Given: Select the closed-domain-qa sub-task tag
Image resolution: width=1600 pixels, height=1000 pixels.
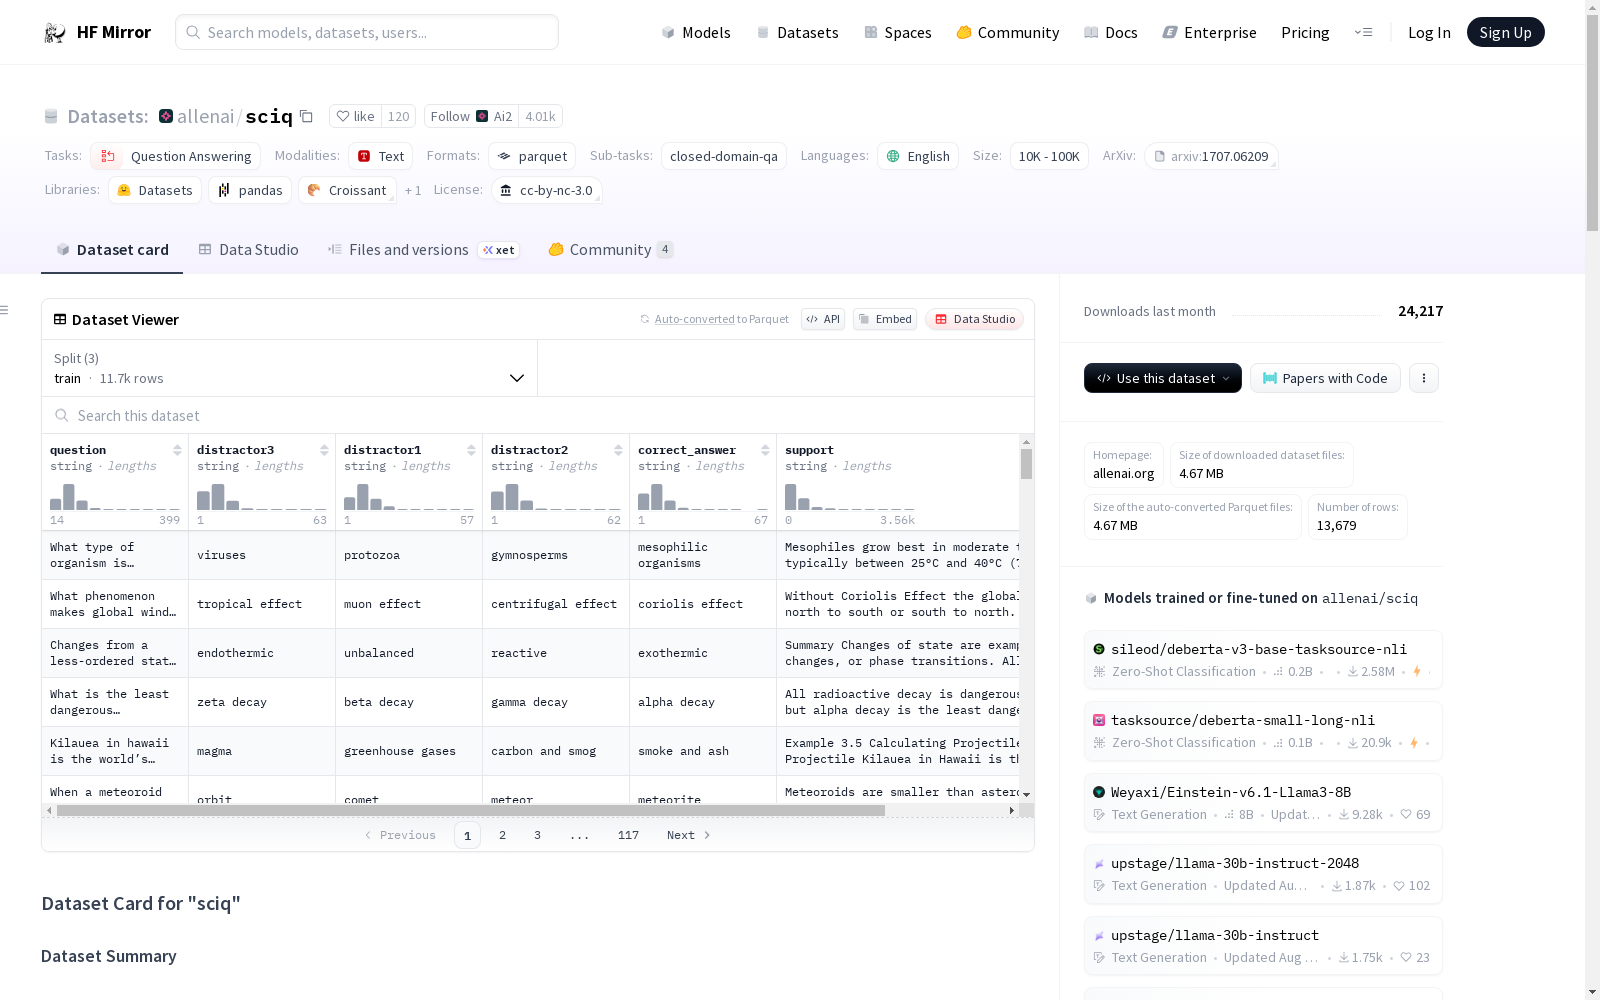Looking at the screenshot, I should point(724,156).
